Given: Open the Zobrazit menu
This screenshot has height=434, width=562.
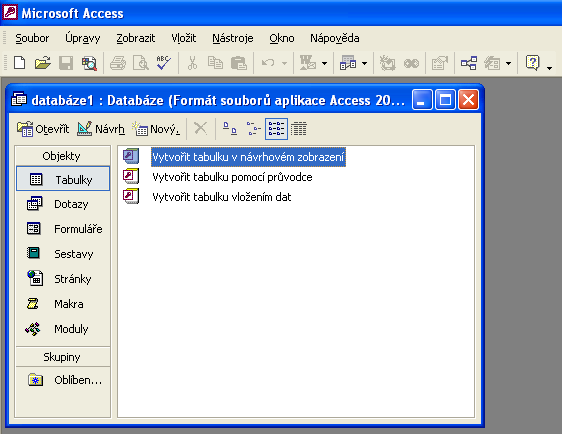Looking at the screenshot, I should (x=135, y=38).
